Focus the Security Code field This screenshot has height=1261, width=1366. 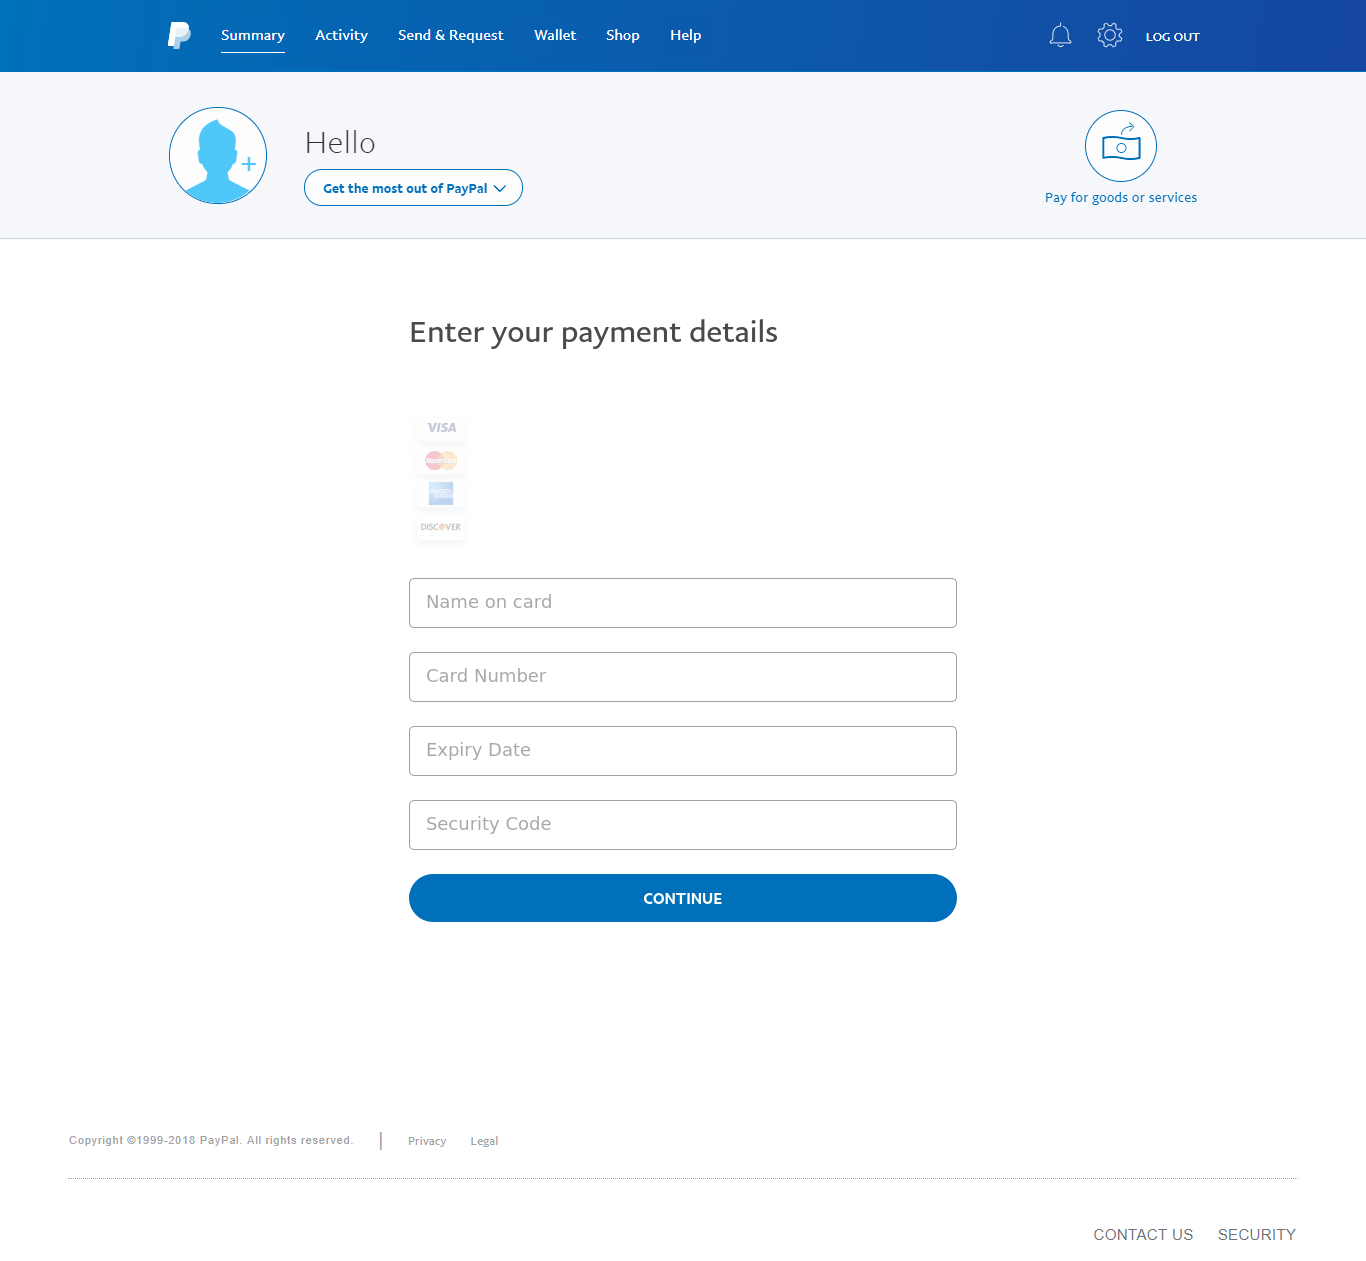click(683, 825)
